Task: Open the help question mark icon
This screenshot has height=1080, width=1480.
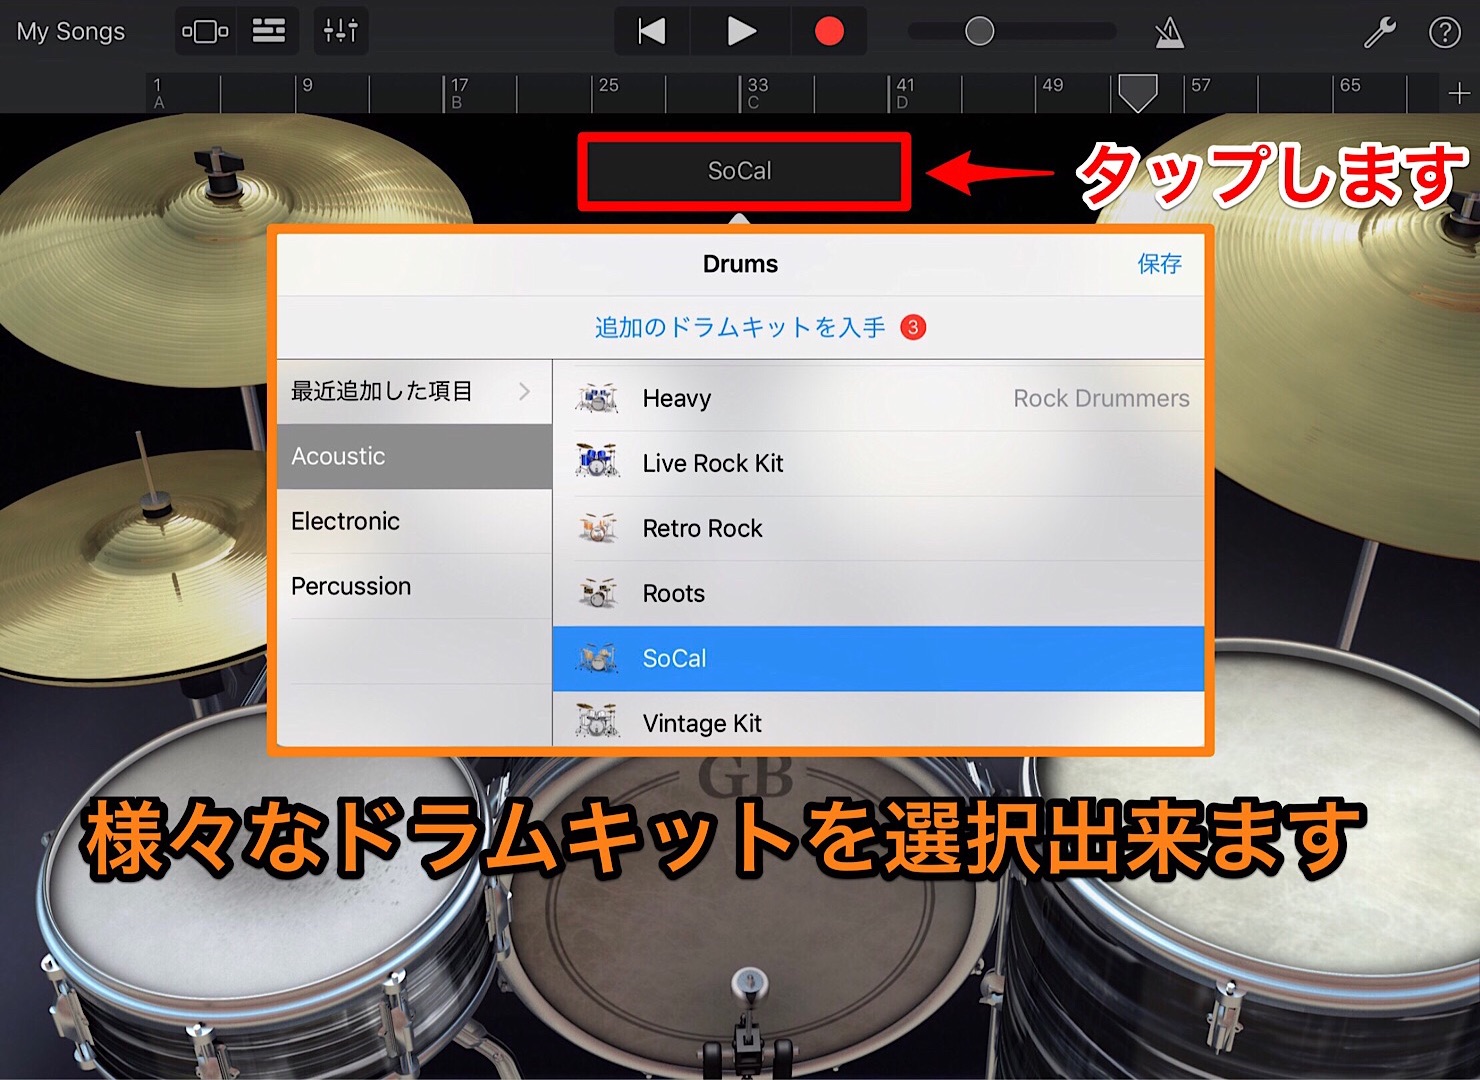Action: 1445,32
